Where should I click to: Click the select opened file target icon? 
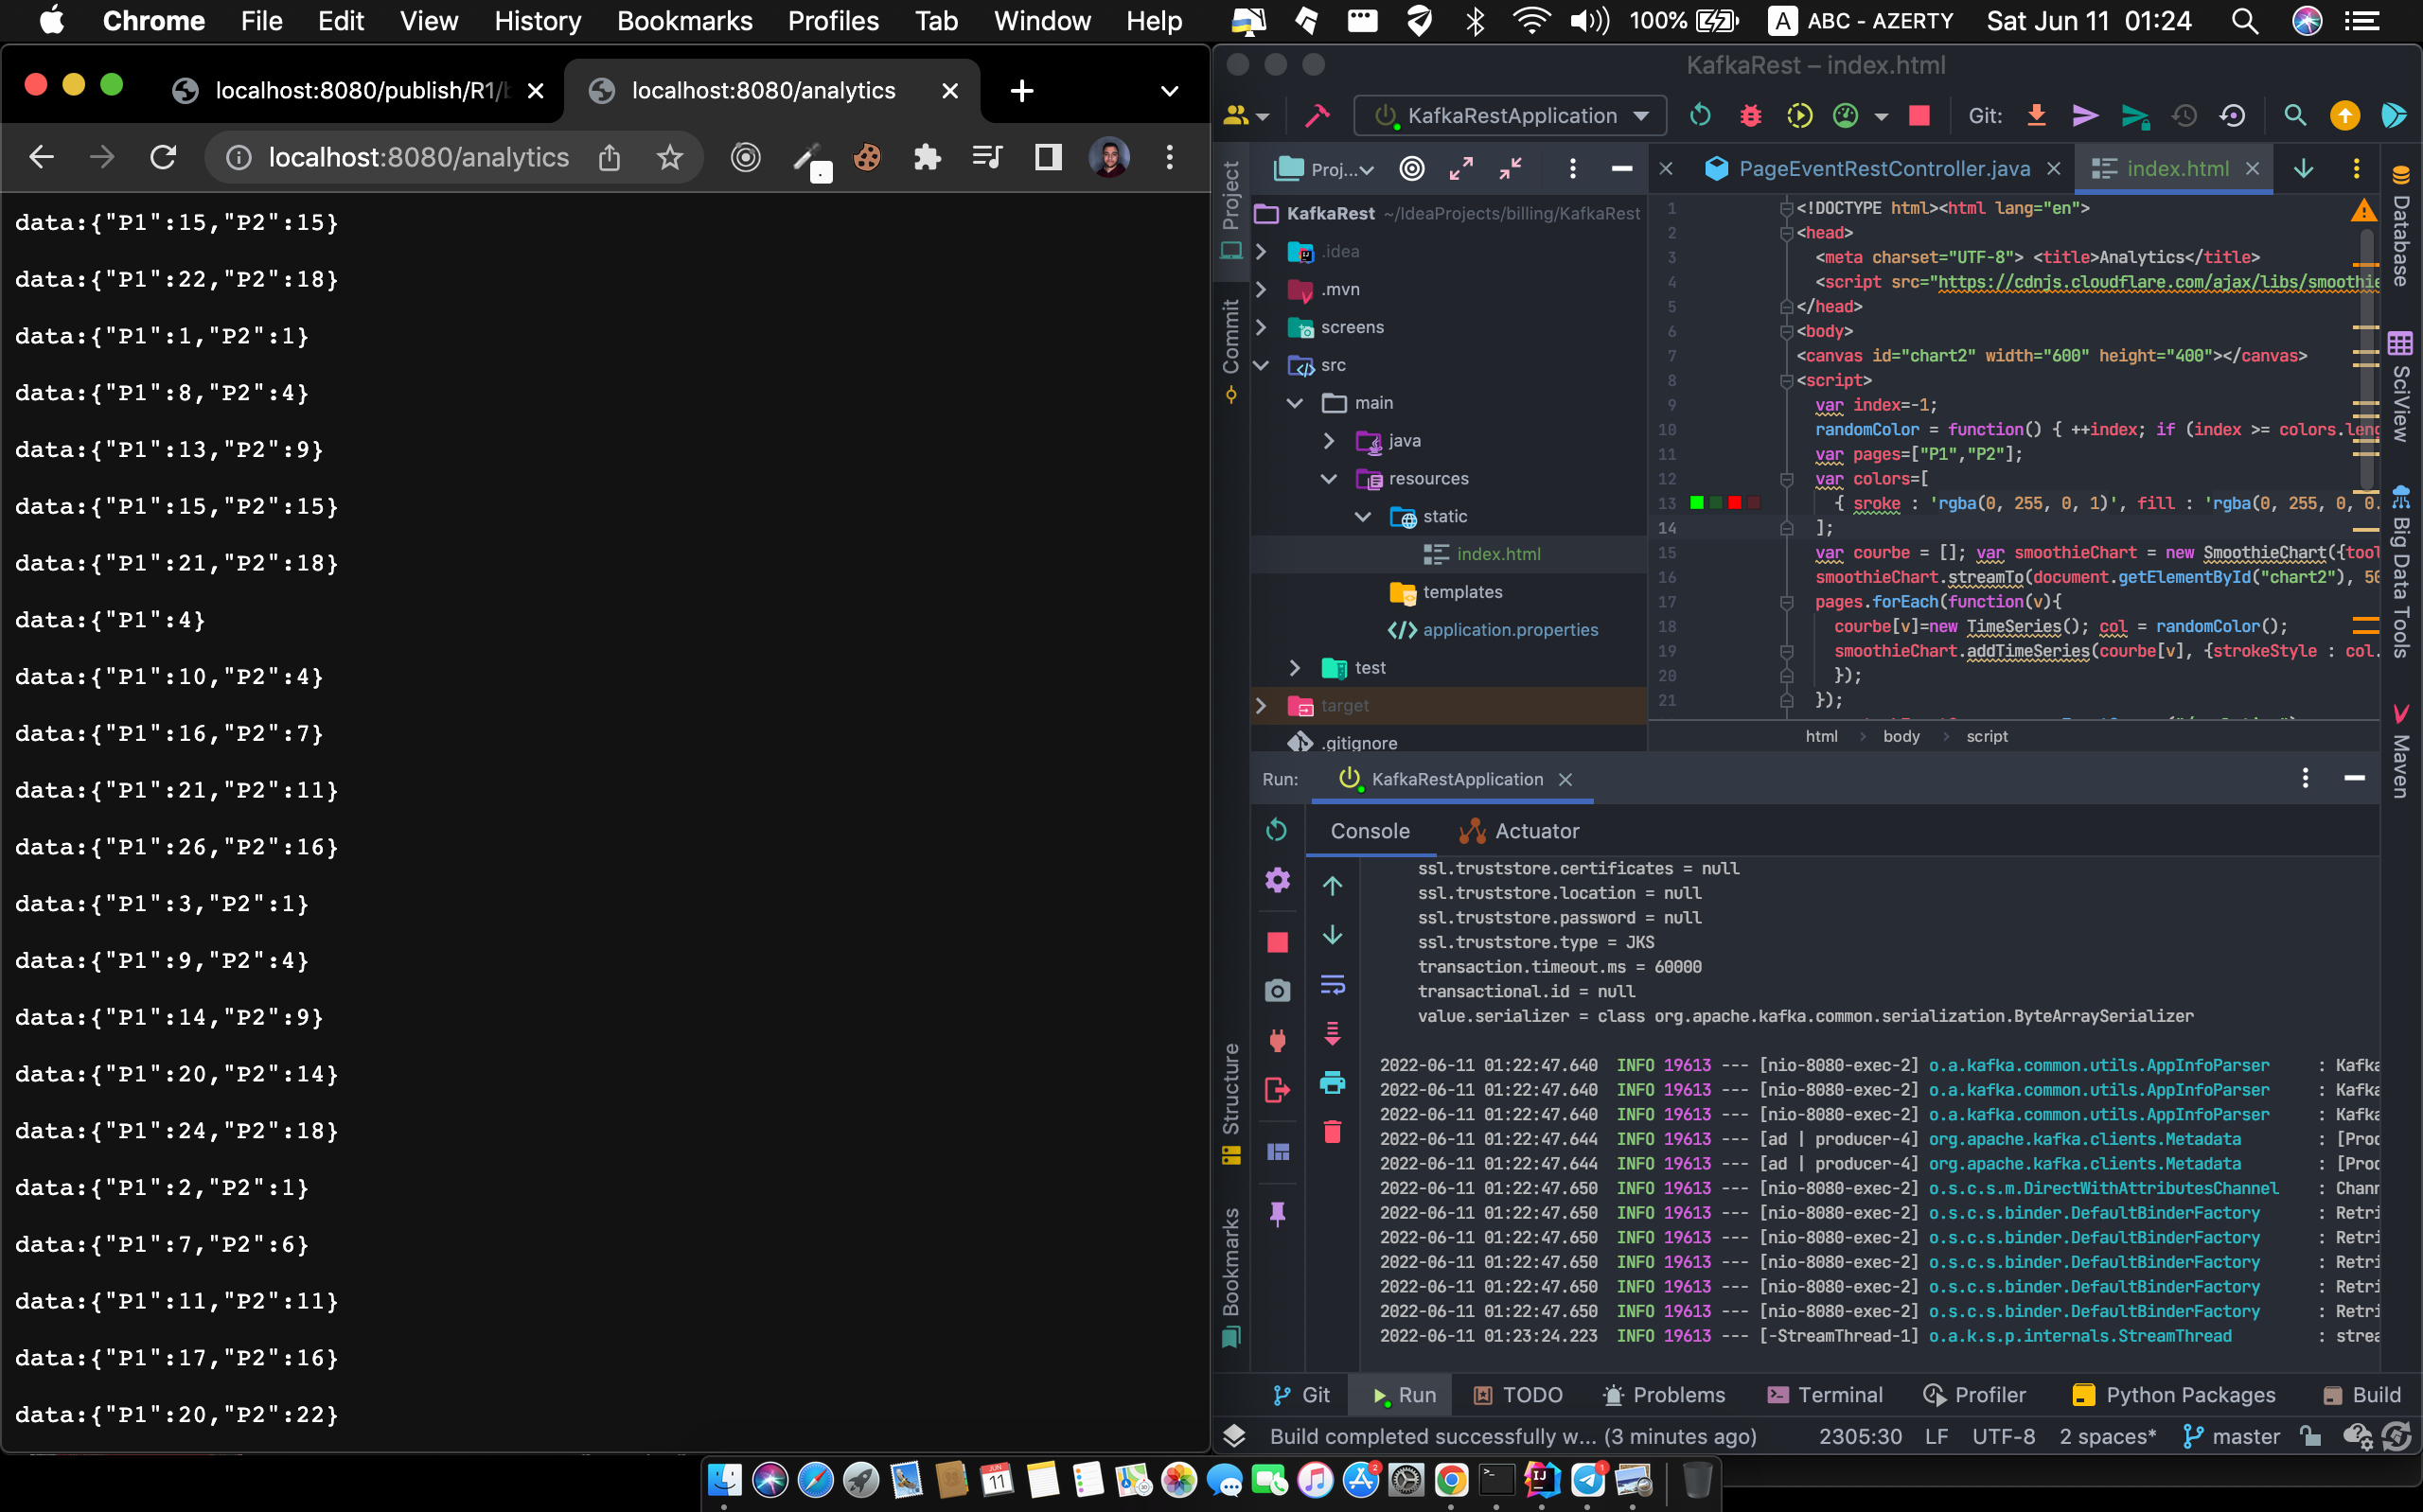[1412, 169]
